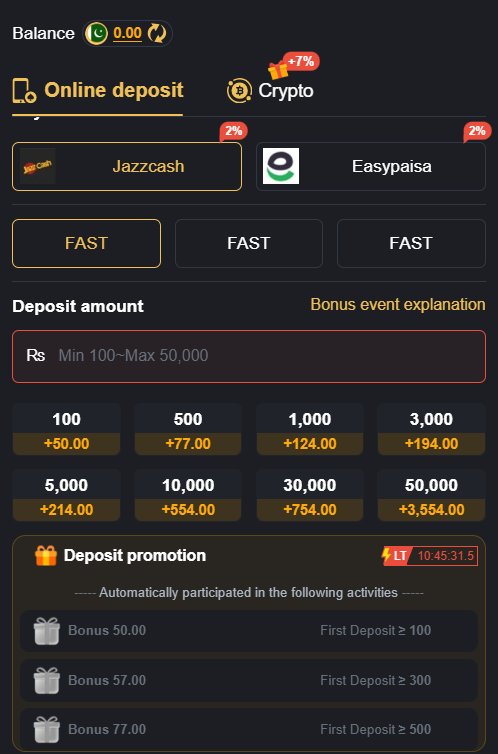498x754 pixels.
Task: Select Jazzcash payment method
Action: coord(127,166)
